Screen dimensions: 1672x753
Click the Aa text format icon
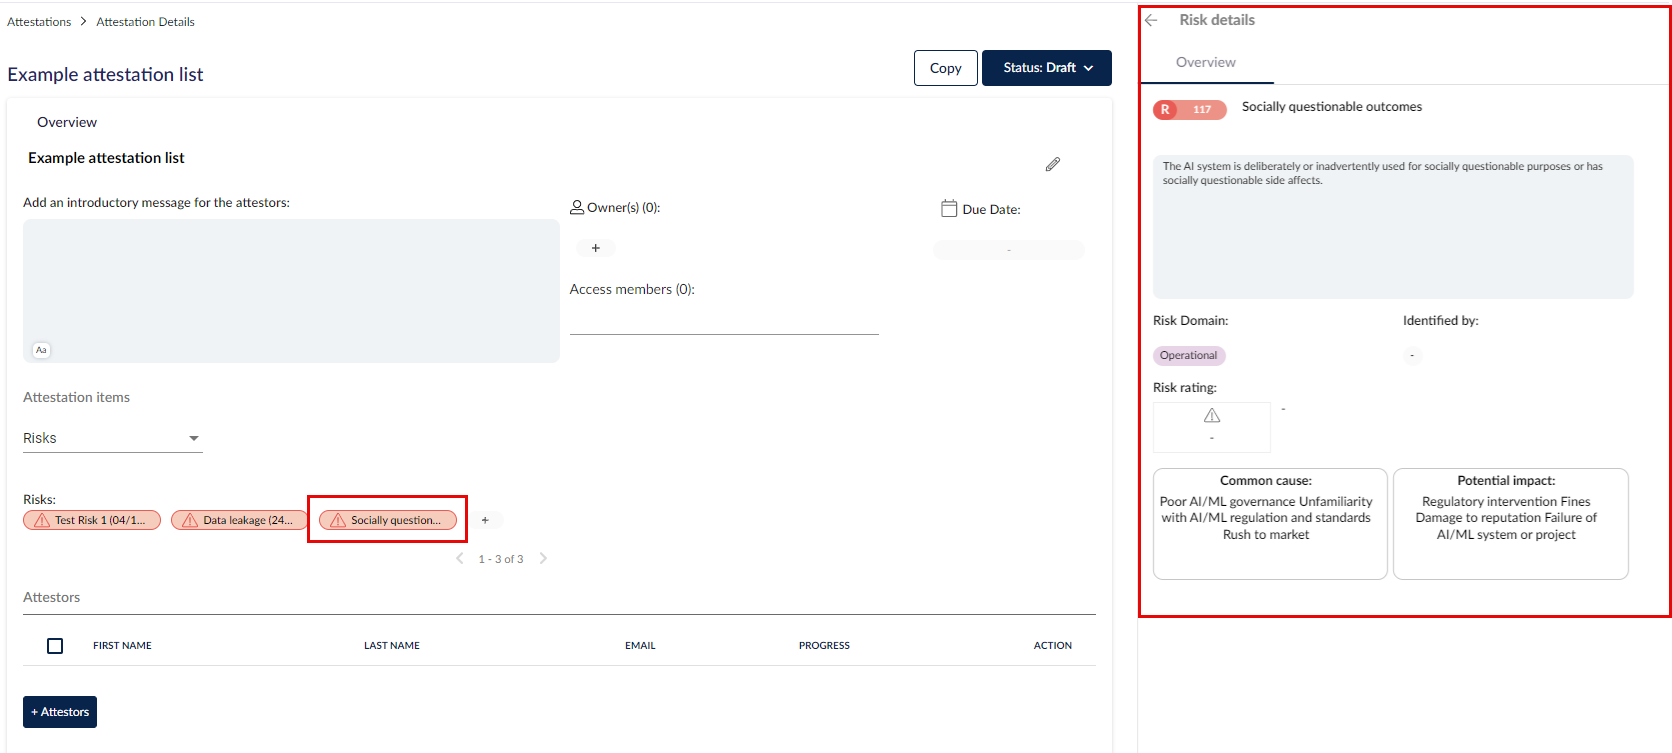coord(41,350)
